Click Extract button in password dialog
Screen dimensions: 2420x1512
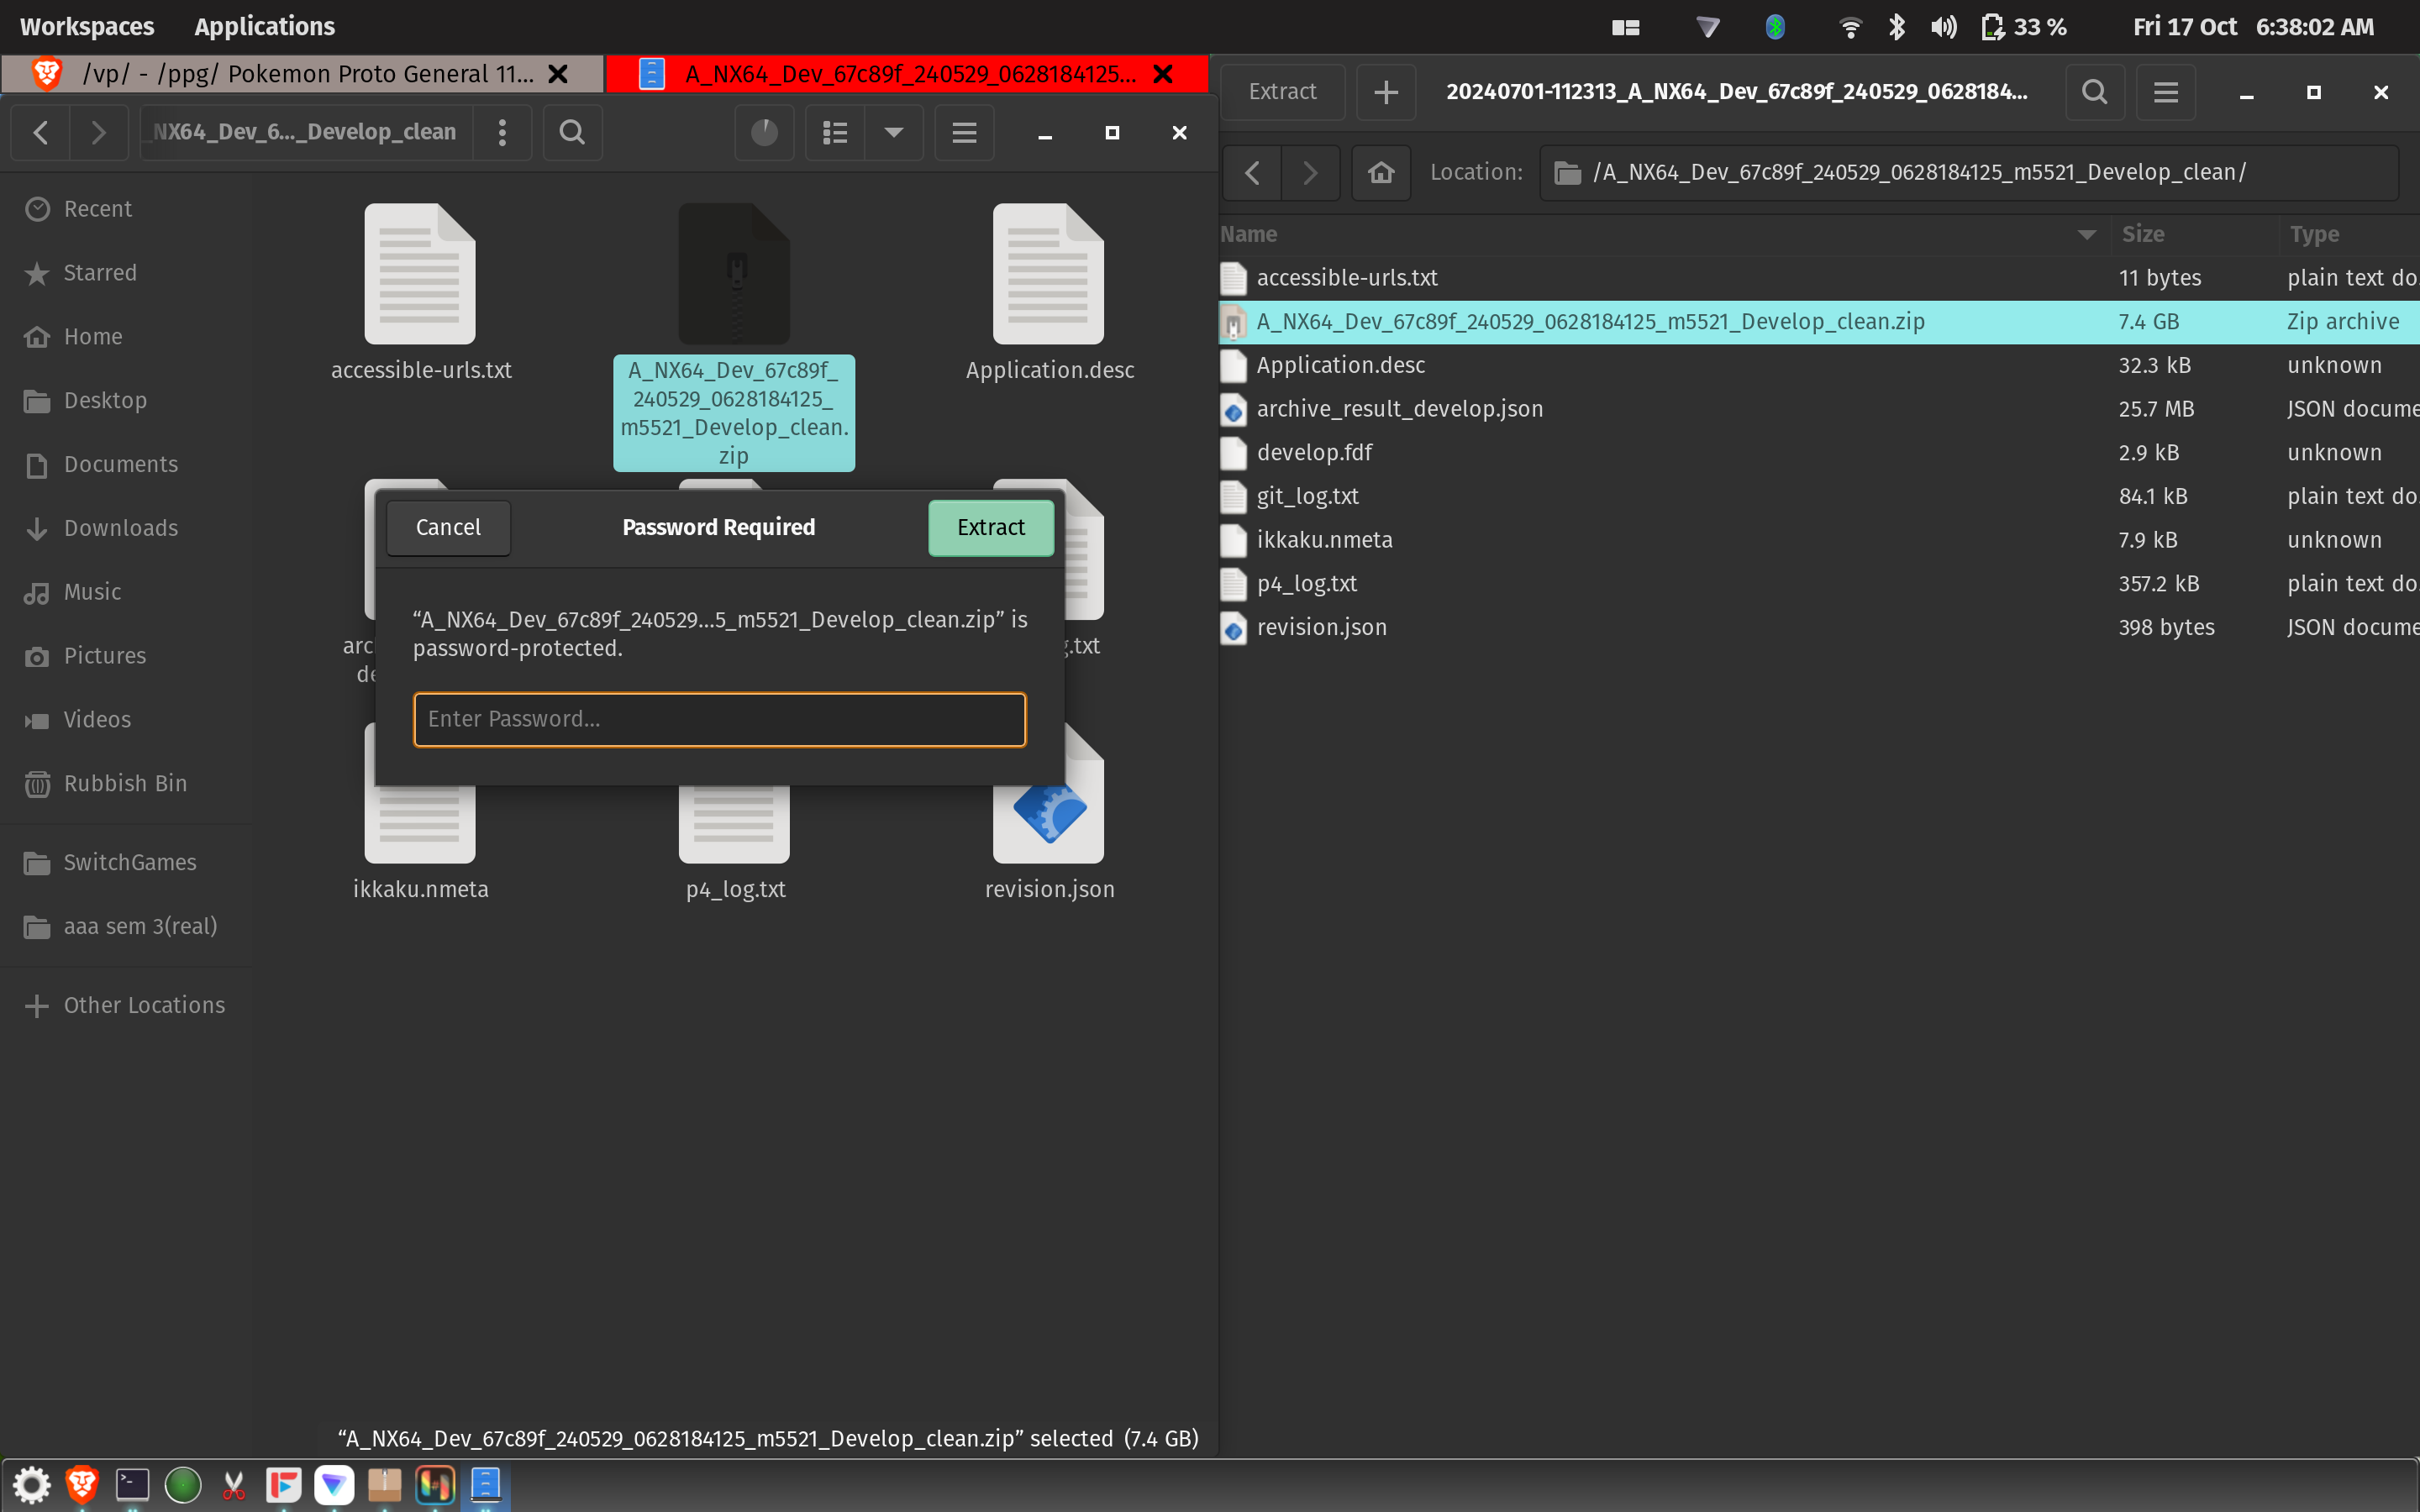990,527
